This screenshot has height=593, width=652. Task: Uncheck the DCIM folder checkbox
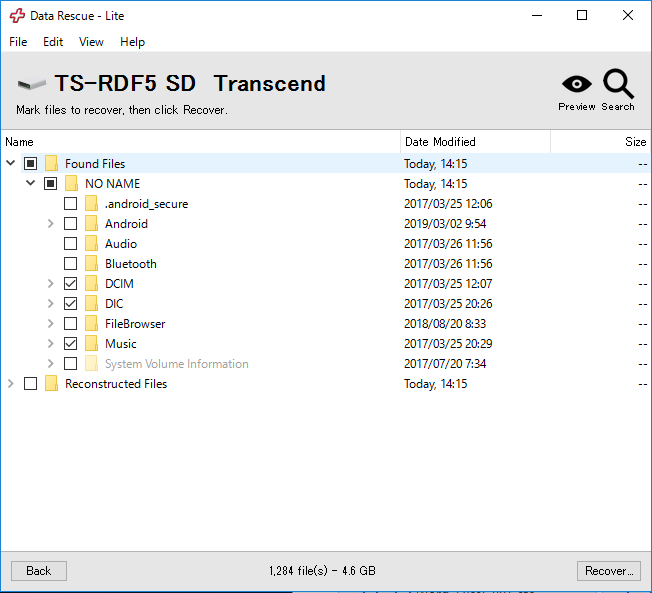70,284
